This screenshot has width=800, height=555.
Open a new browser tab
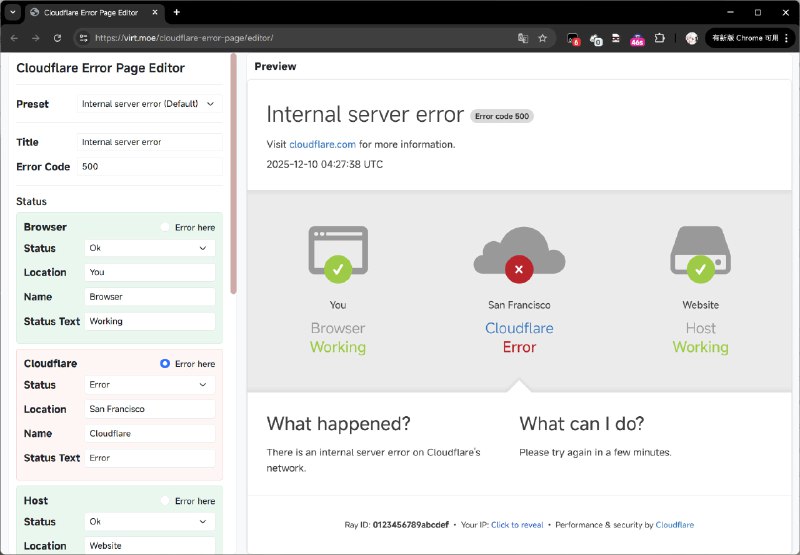[177, 12]
